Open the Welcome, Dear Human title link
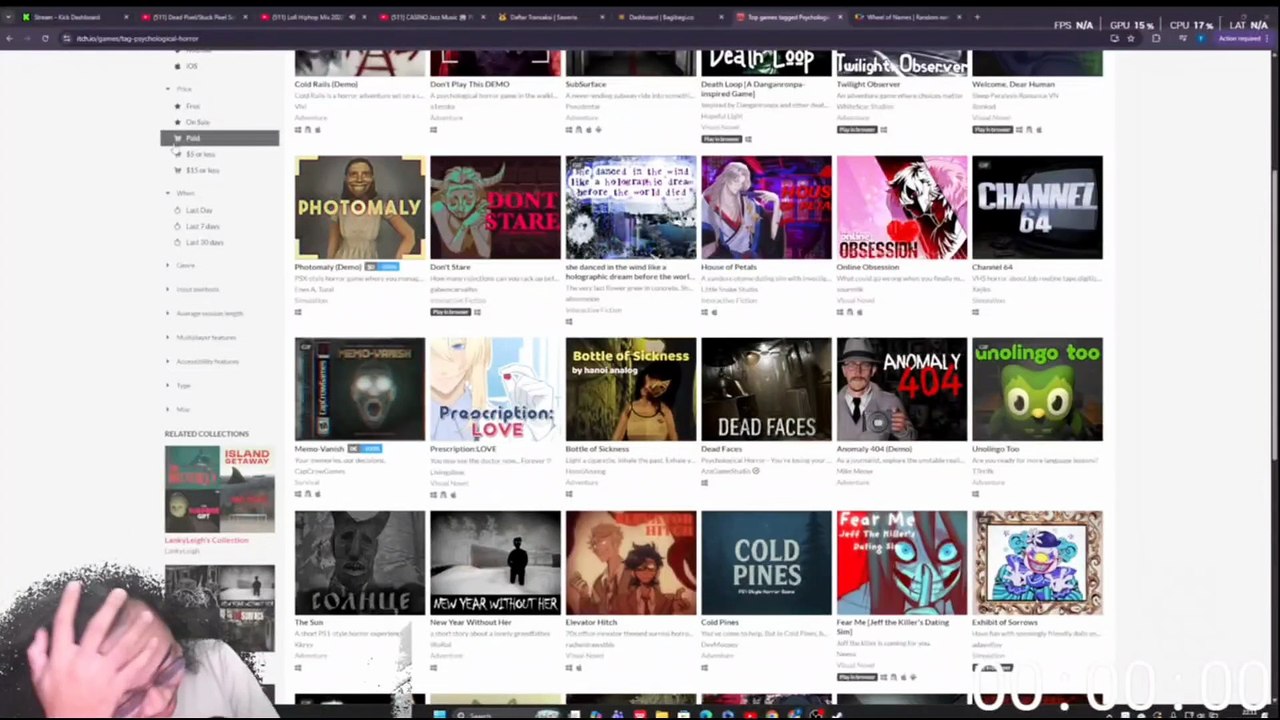Viewport: 1280px width, 720px height. [x=1015, y=84]
